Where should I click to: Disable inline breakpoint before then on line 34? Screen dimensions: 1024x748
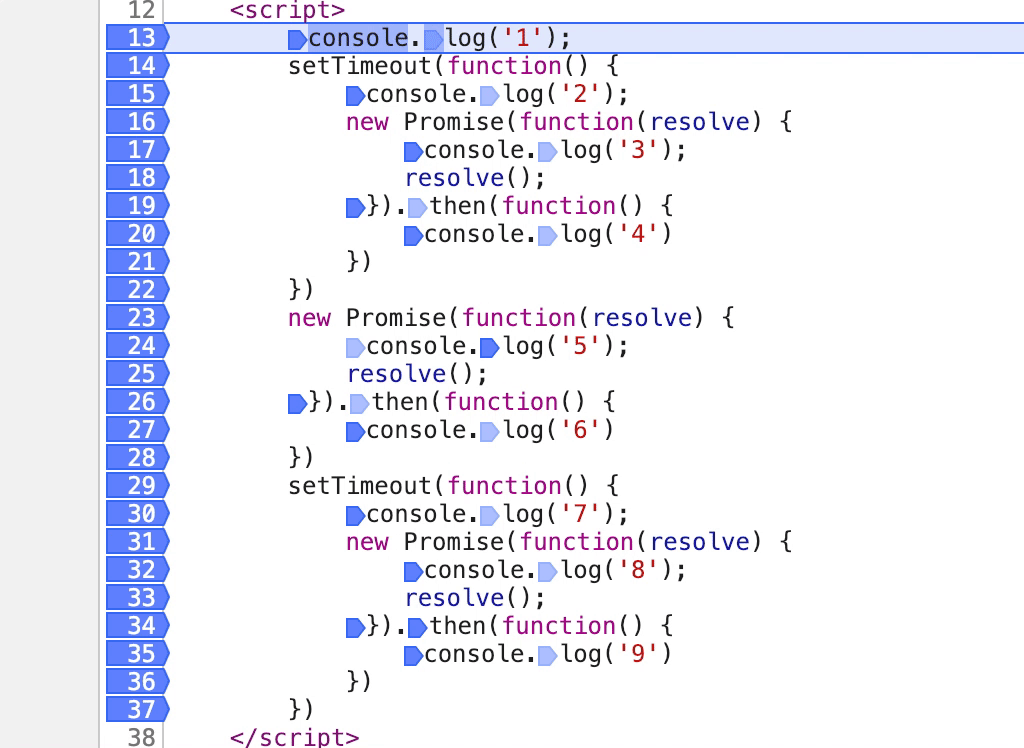(x=417, y=628)
